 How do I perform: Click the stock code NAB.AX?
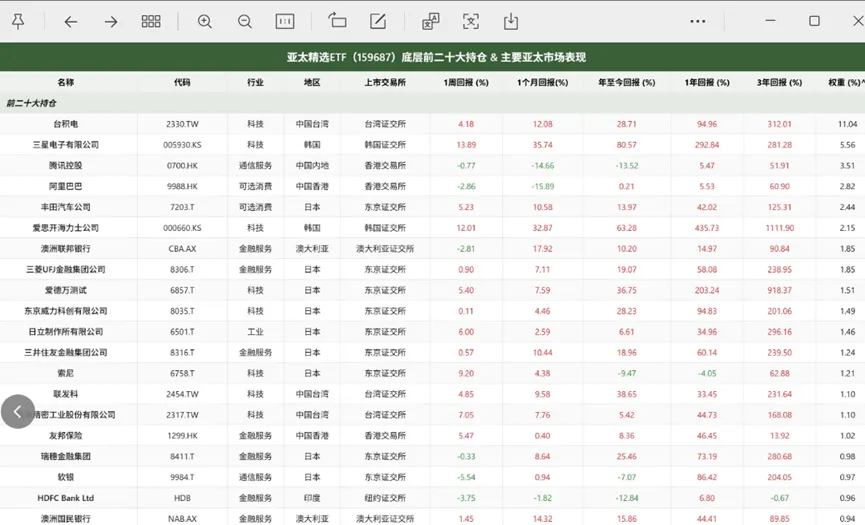182,518
